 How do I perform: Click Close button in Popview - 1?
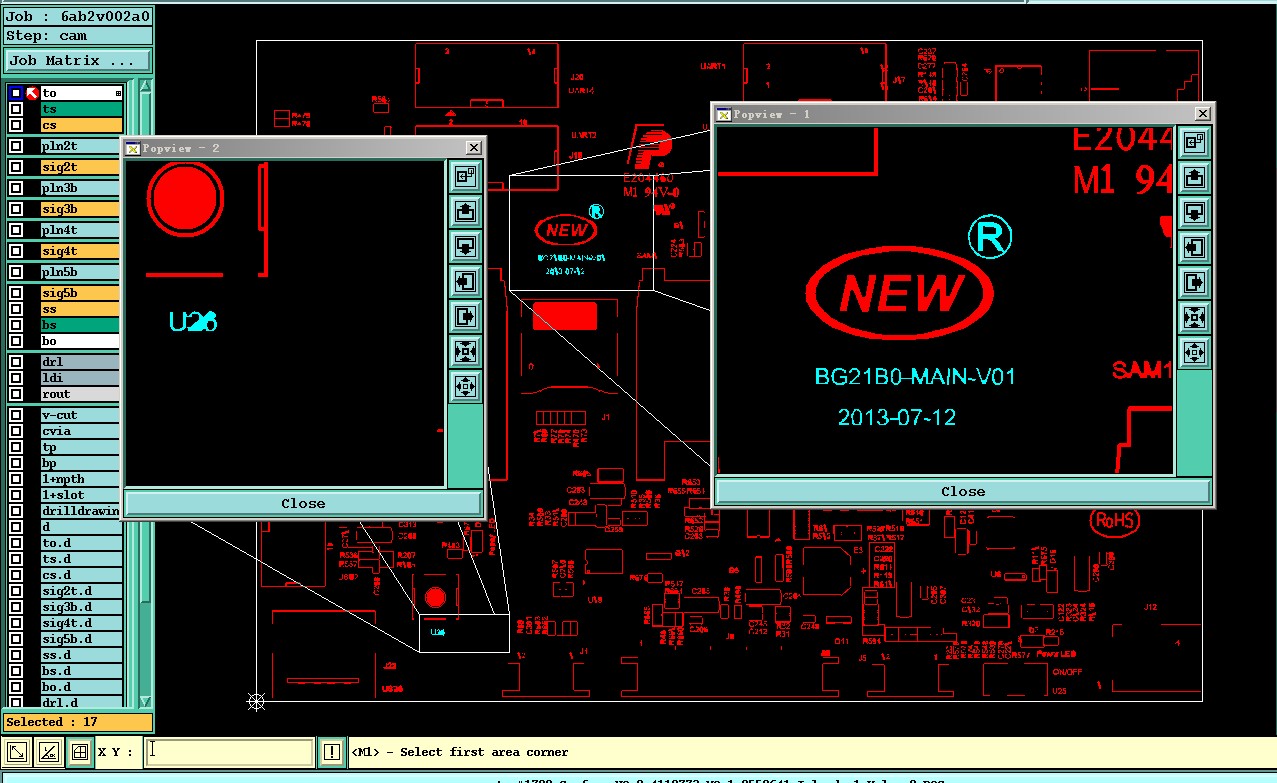pos(963,491)
